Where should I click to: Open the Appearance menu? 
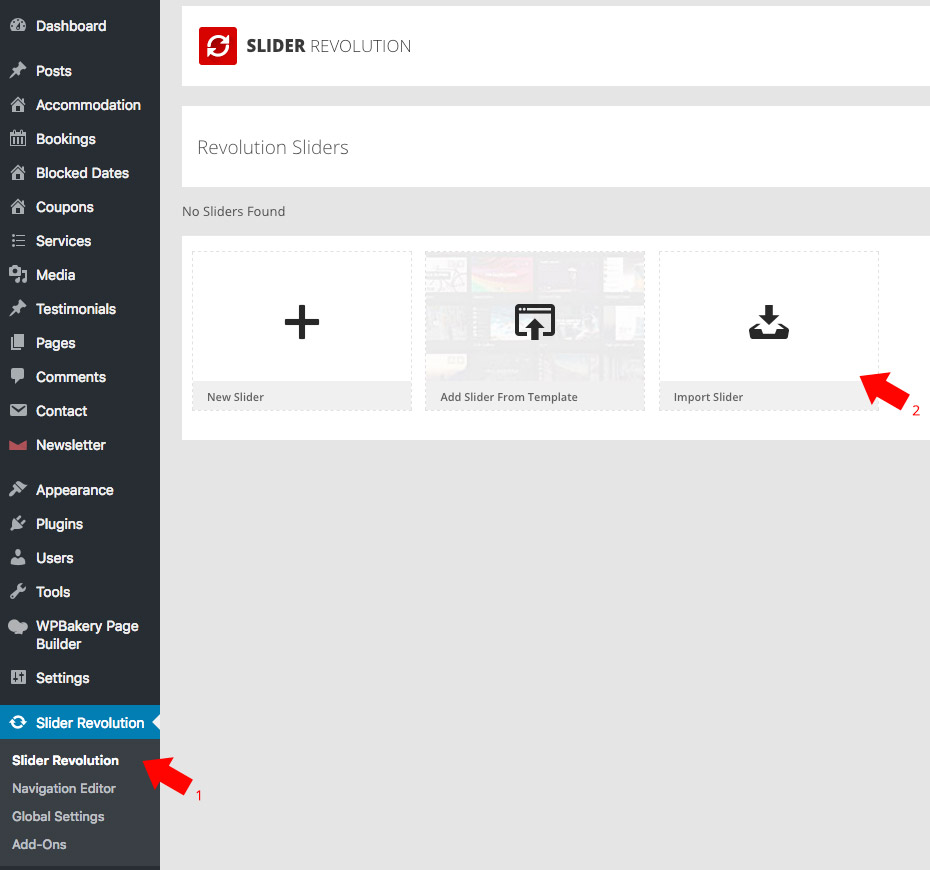pyautogui.click(x=74, y=490)
